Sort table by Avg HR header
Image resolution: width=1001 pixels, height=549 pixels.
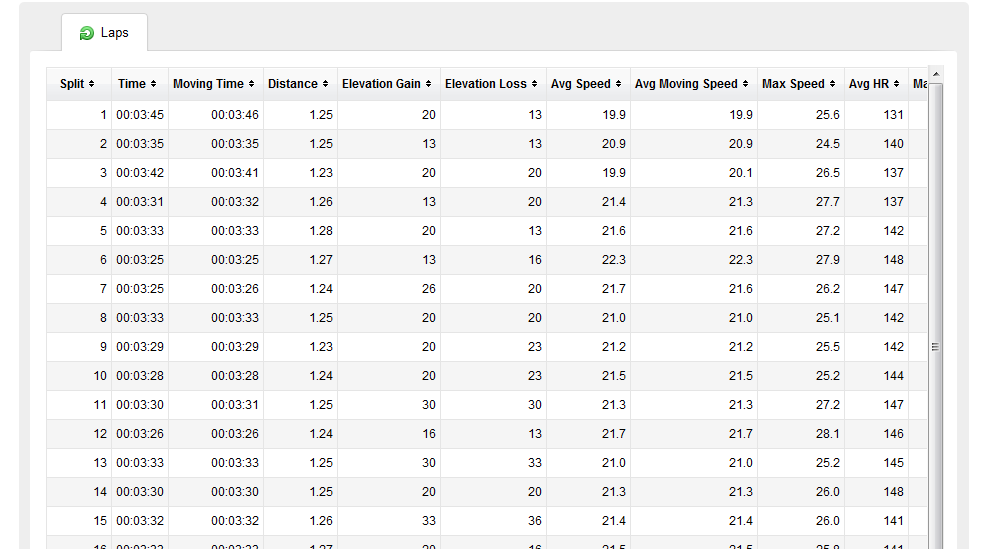pyautogui.click(x=876, y=84)
